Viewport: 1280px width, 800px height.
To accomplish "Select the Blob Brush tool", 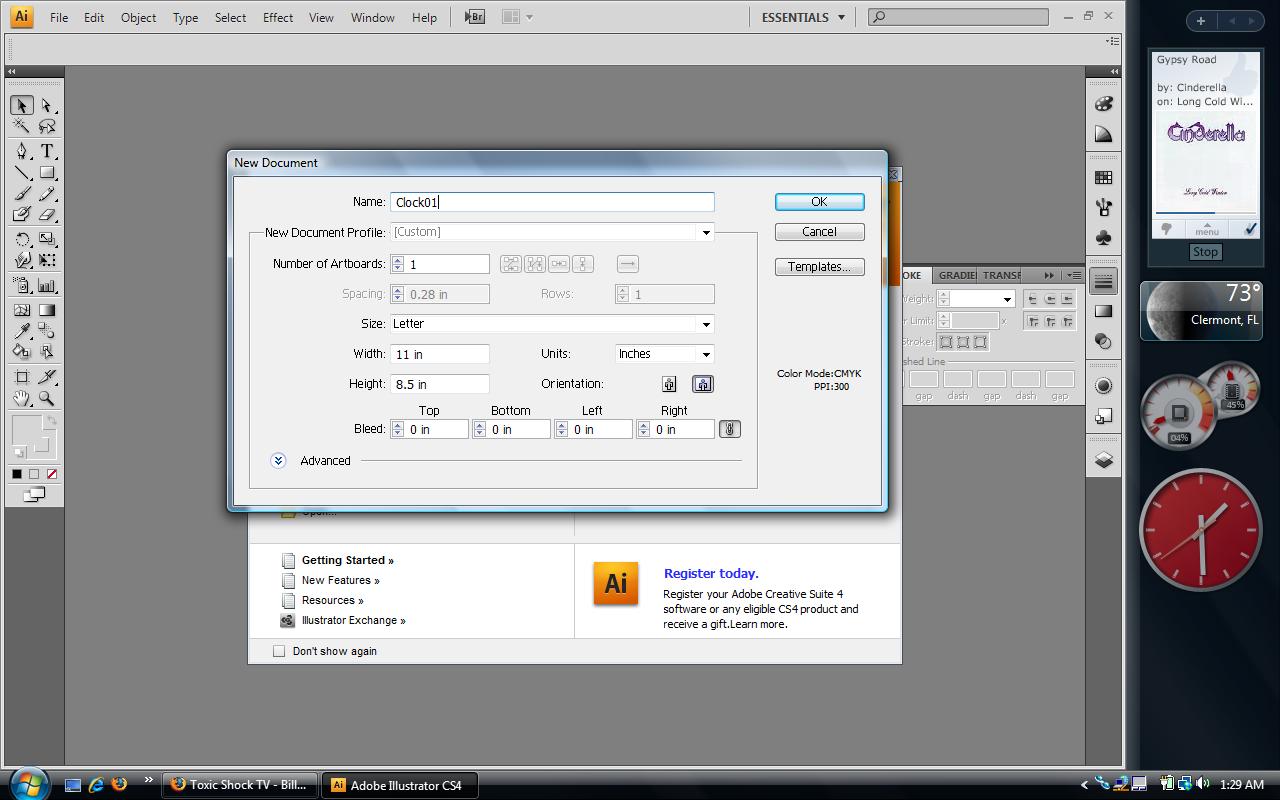I will coord(22,214).
